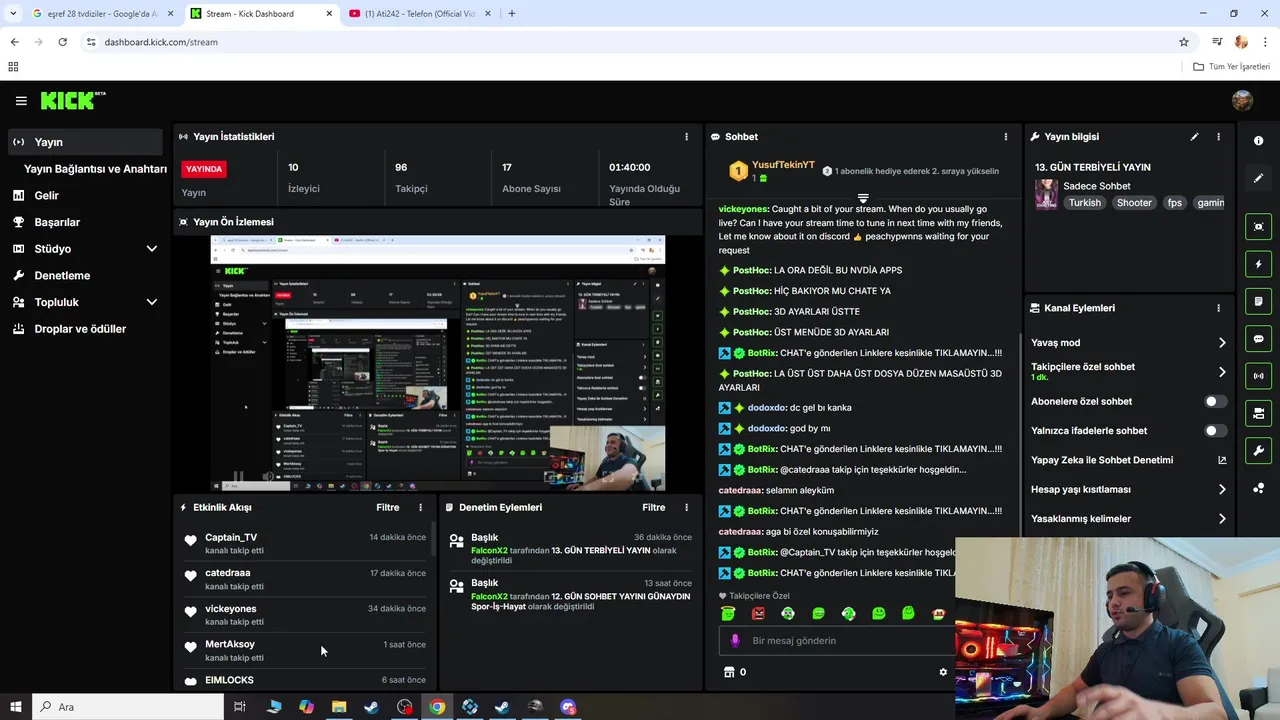Screen dimensions: 1280x720
Task: Click the YAYINDA live status badge
Action: point(204,169)
